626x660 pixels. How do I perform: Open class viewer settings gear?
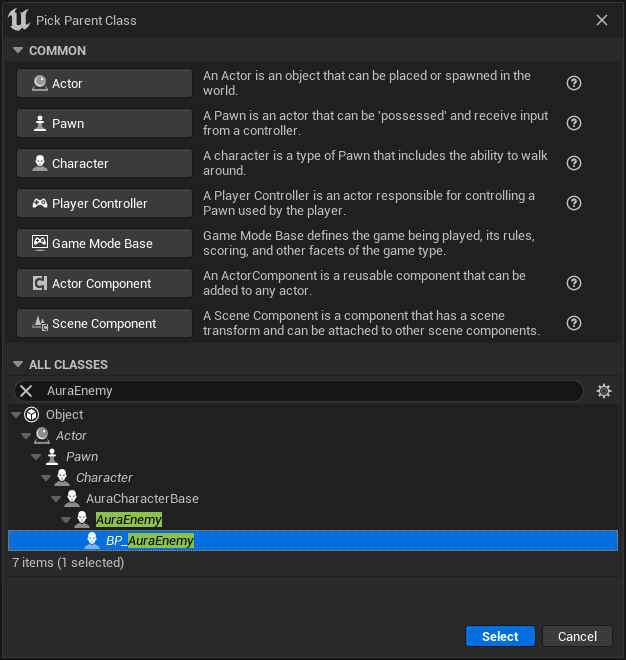[603, 391]
